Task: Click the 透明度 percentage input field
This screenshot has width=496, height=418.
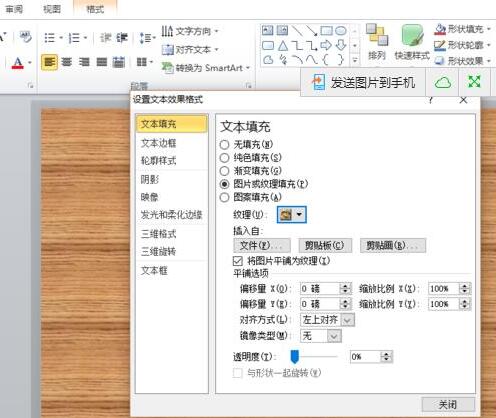Action: 365,357
